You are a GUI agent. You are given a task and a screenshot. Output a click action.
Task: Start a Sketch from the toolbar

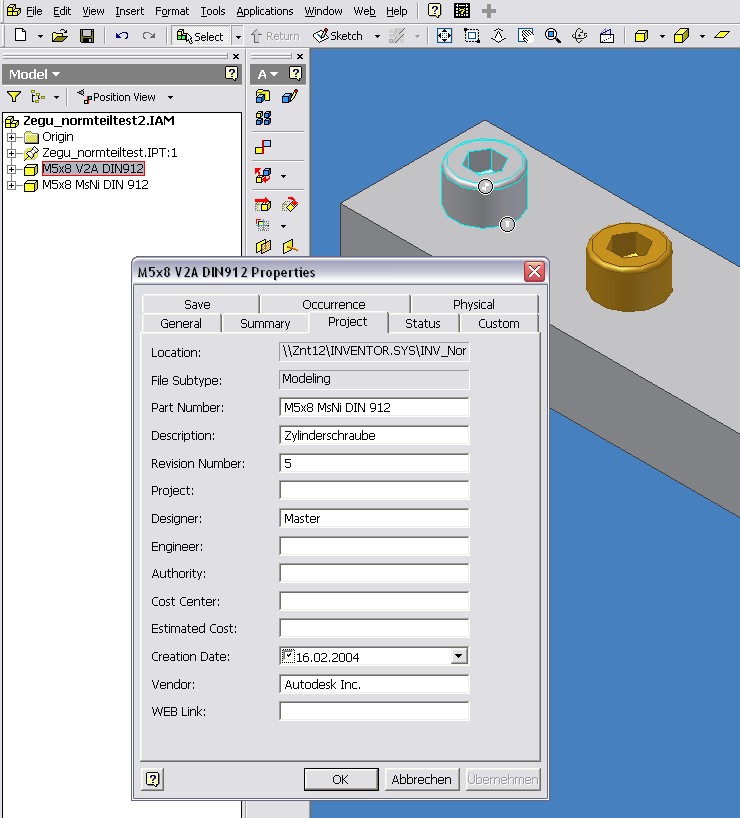(338, 36)
